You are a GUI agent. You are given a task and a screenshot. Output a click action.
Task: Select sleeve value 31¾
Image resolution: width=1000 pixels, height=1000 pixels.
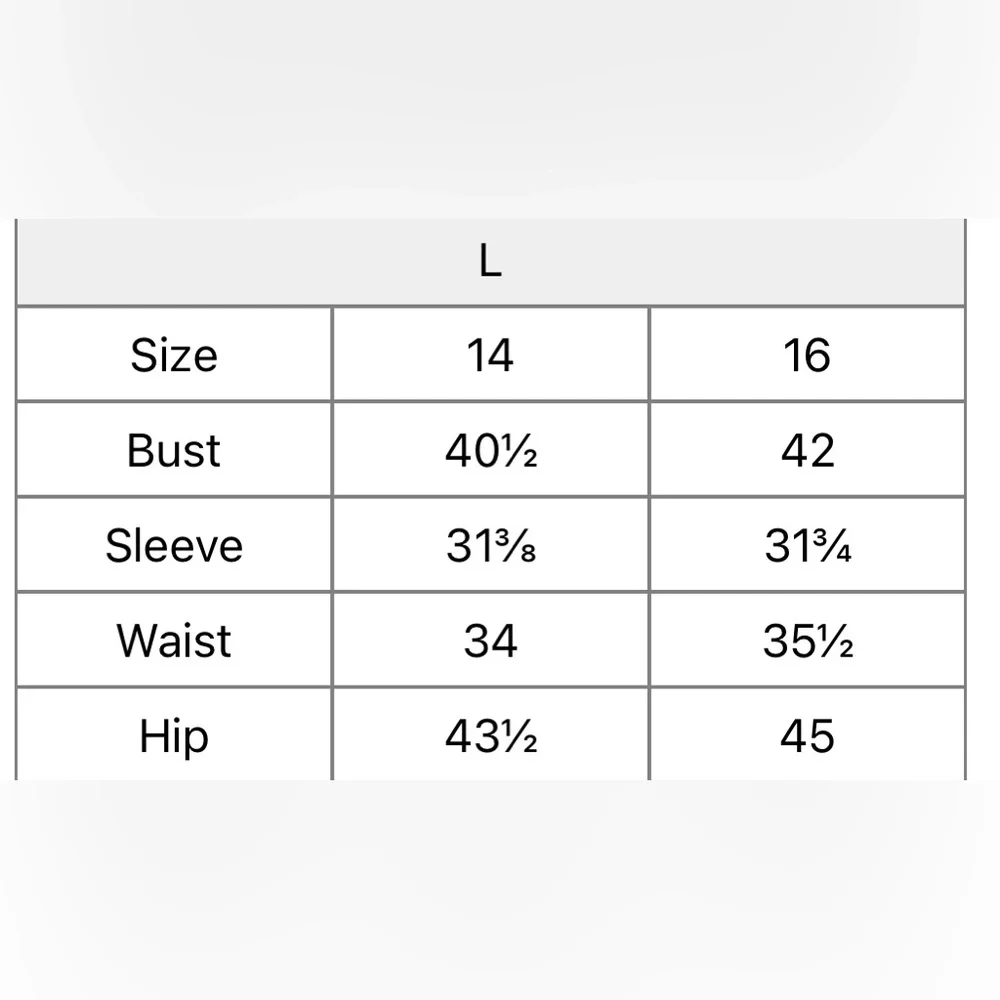click(807, 545)
